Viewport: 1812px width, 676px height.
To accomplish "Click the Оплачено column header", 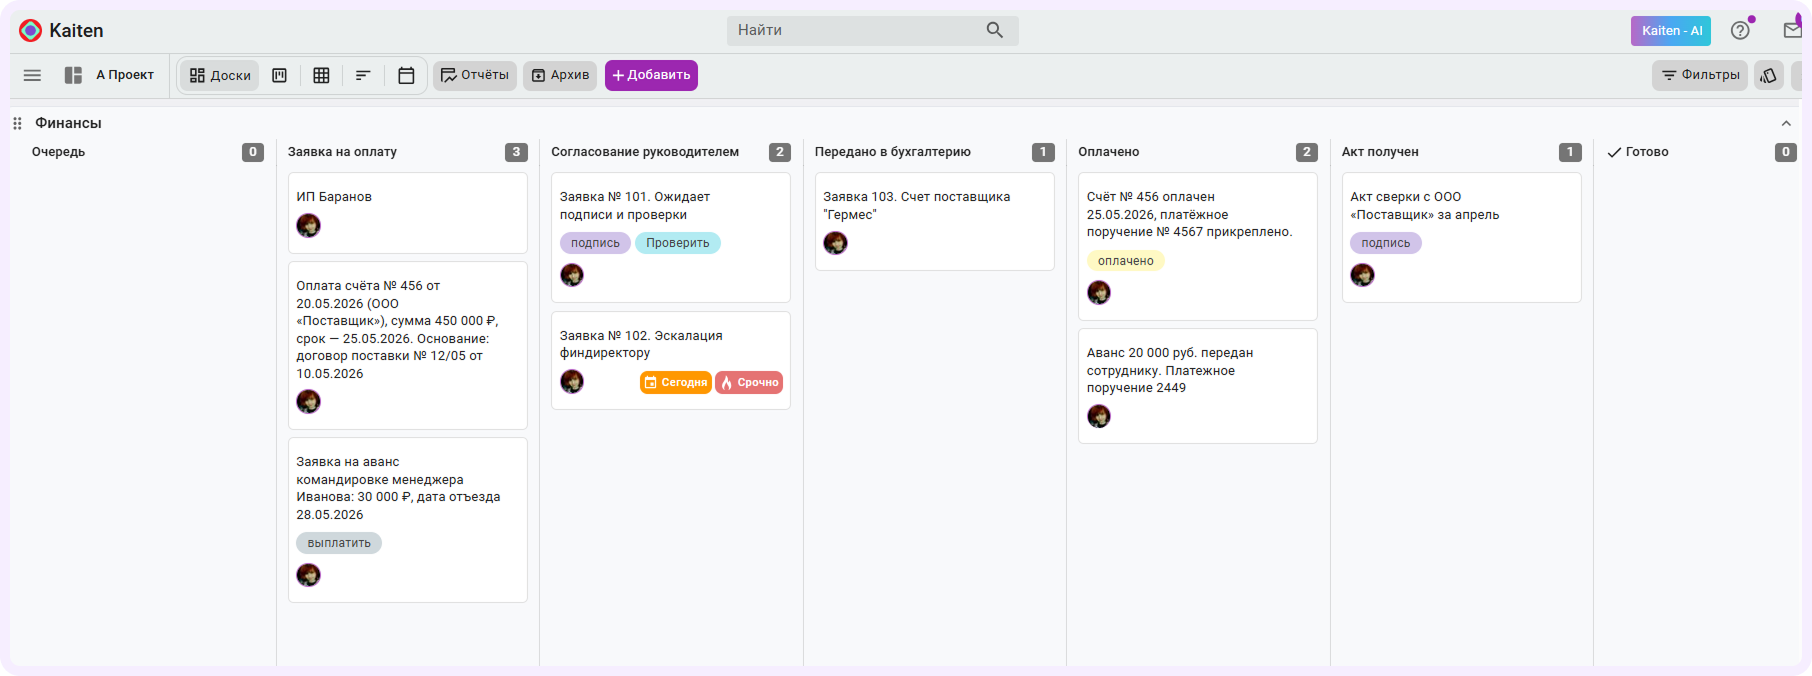I will point(1109,152).
